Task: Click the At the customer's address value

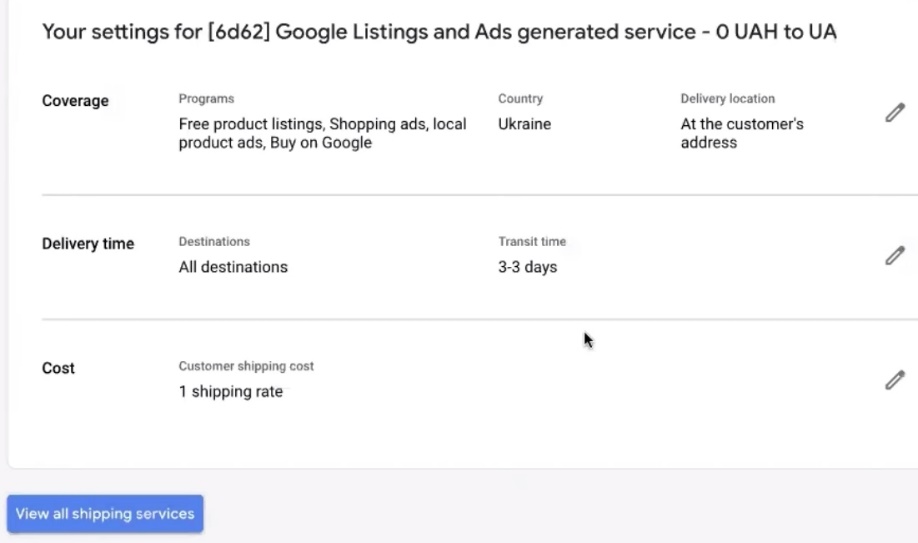Action: (x=742, y=133)
